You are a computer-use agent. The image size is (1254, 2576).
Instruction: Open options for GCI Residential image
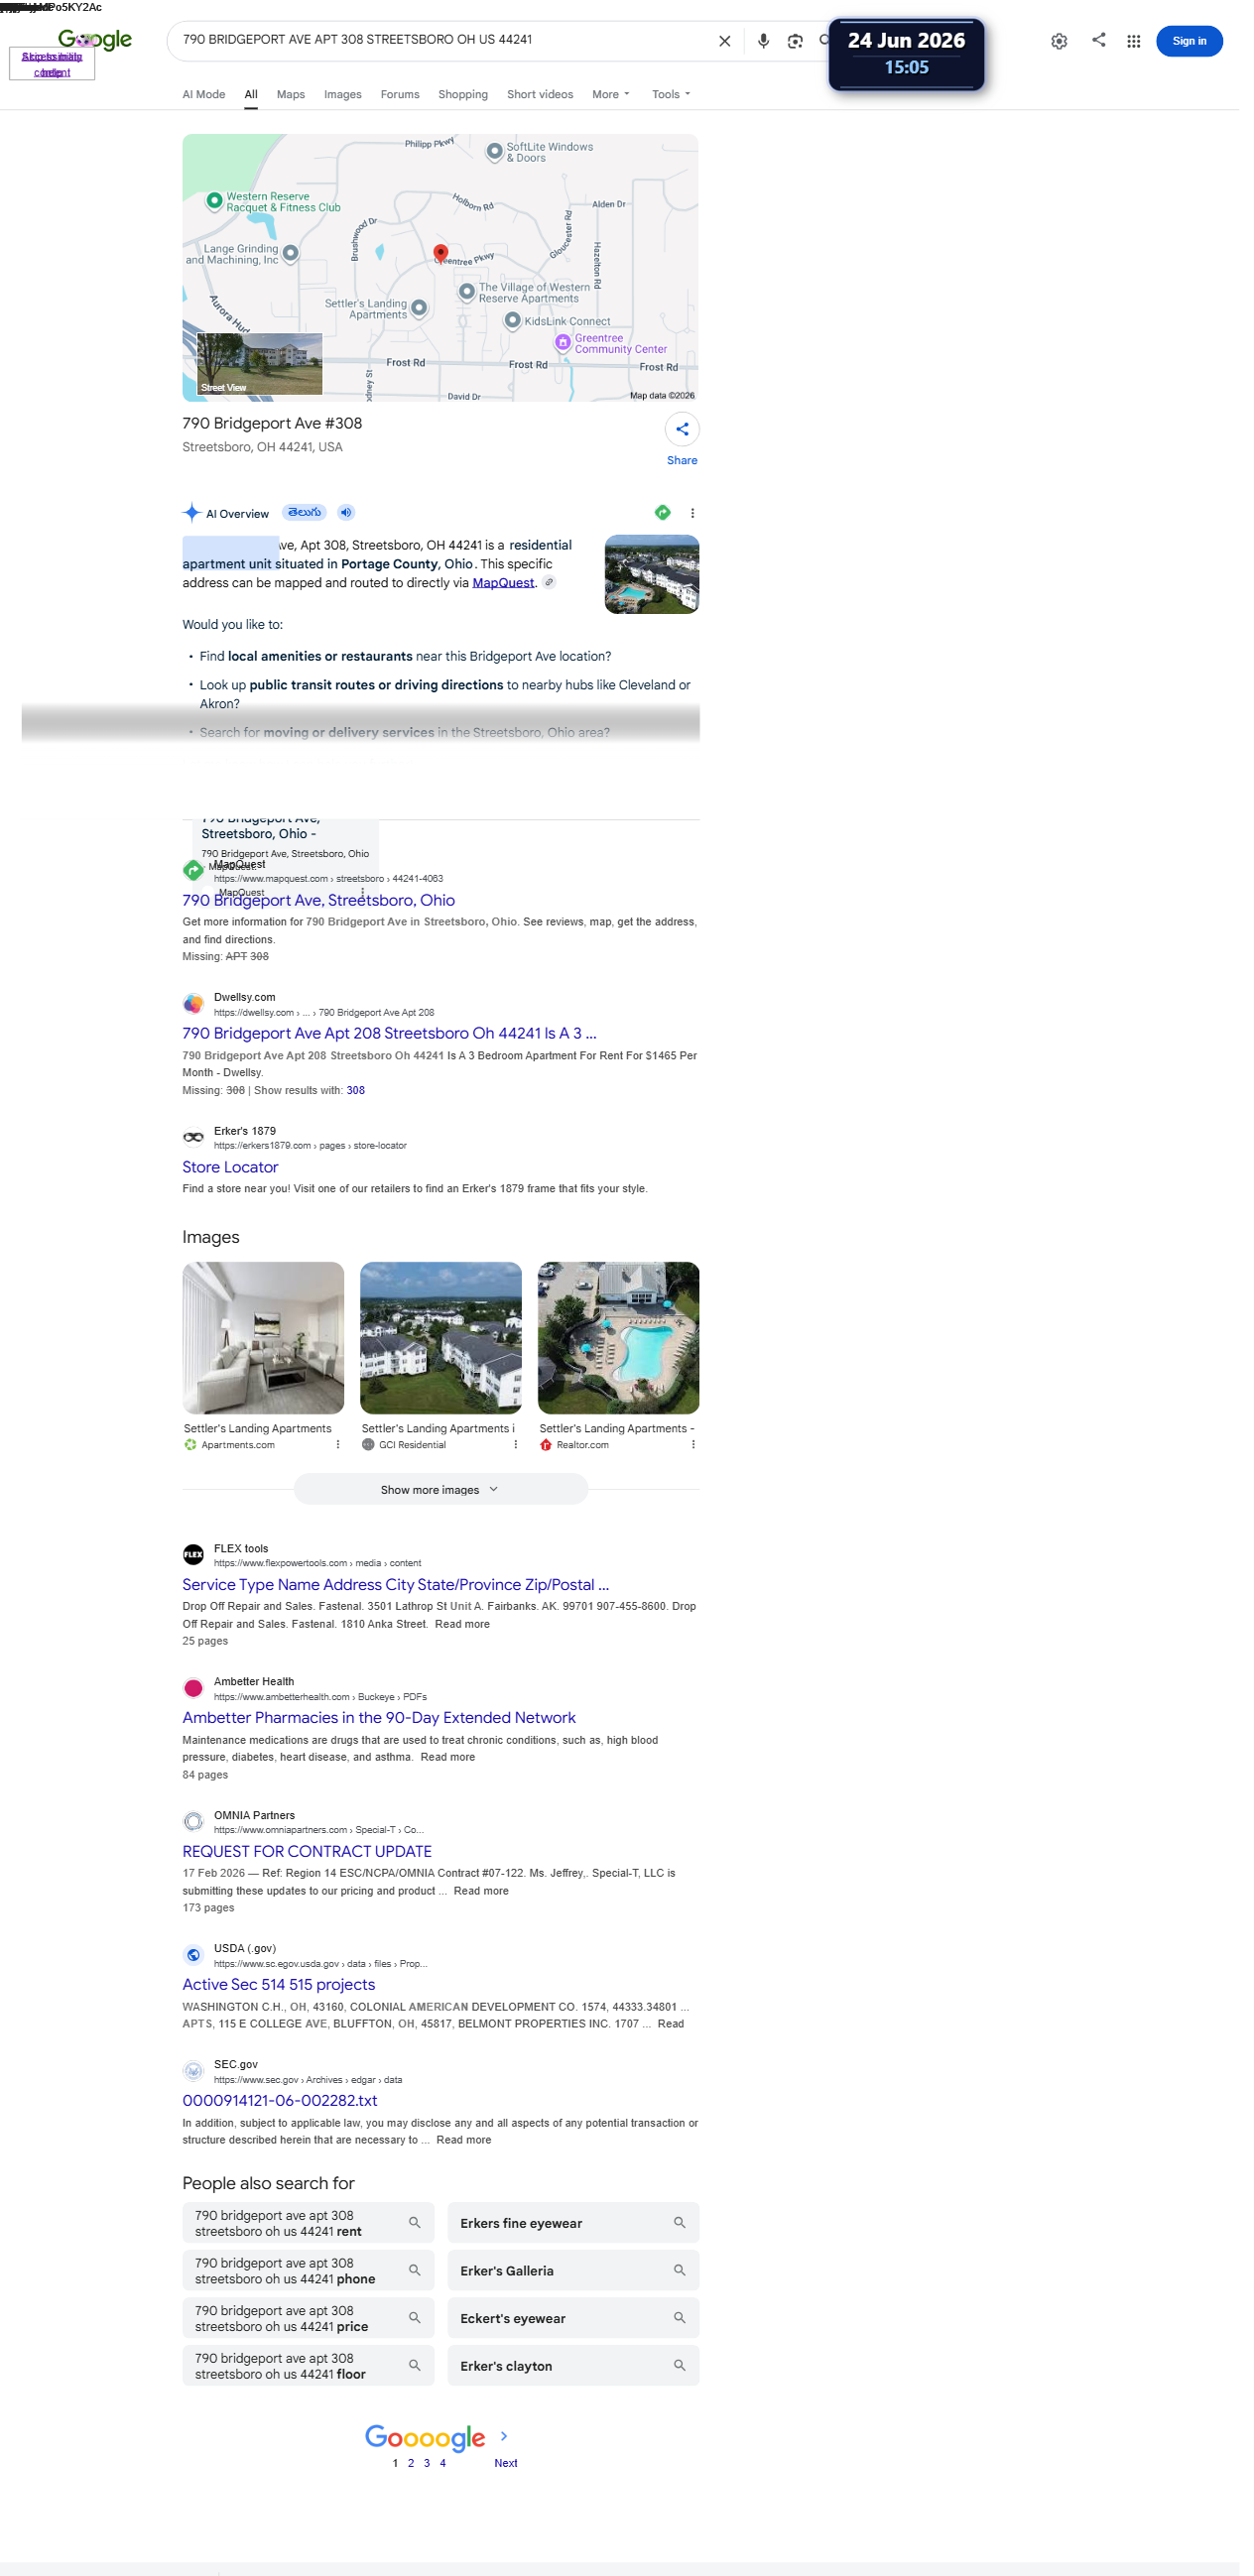point(521,1461)
